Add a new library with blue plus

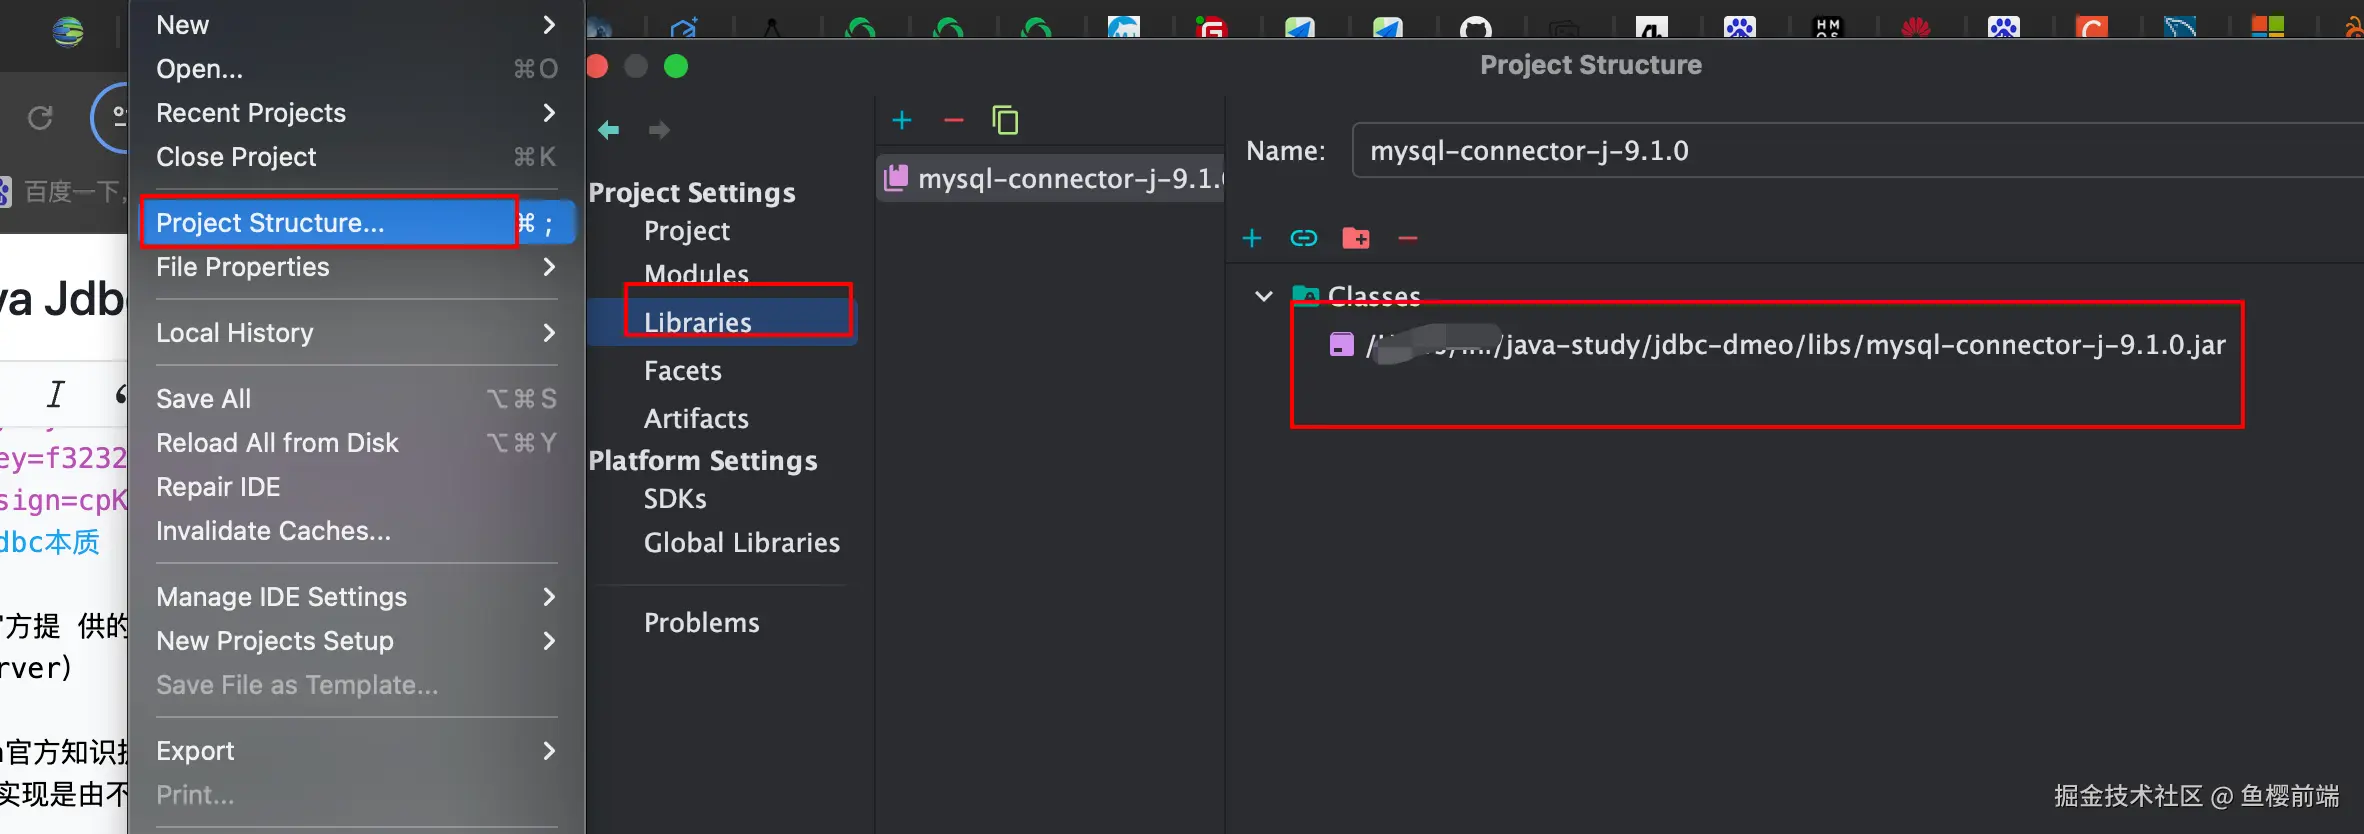[x=902, y=121]
